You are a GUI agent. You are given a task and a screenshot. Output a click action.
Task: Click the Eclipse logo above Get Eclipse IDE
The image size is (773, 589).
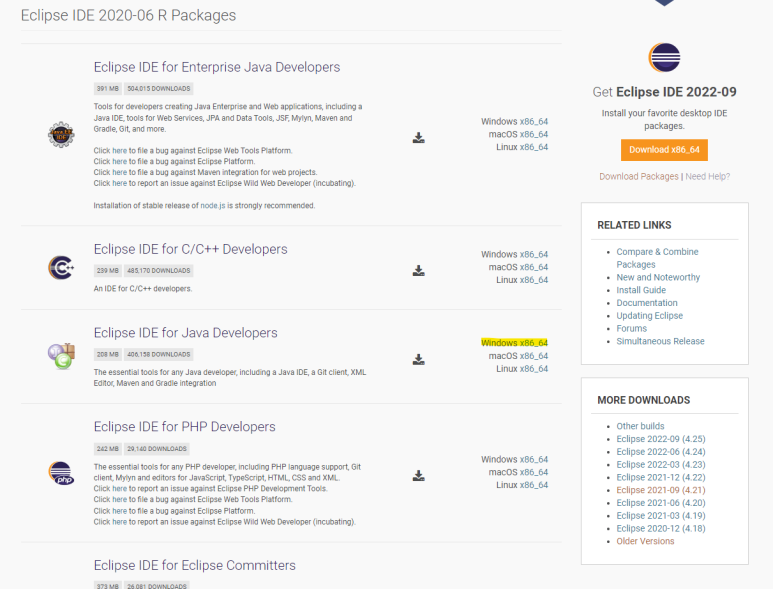tap(664, 58)
